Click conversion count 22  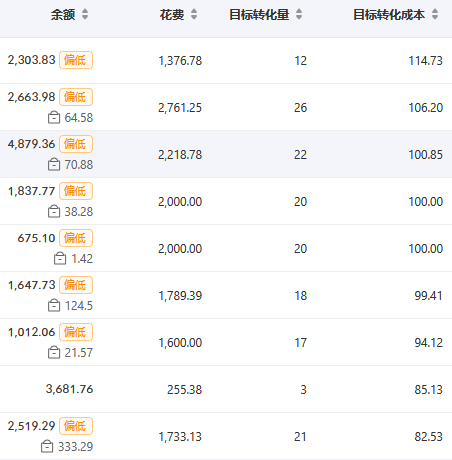point(300,155)
